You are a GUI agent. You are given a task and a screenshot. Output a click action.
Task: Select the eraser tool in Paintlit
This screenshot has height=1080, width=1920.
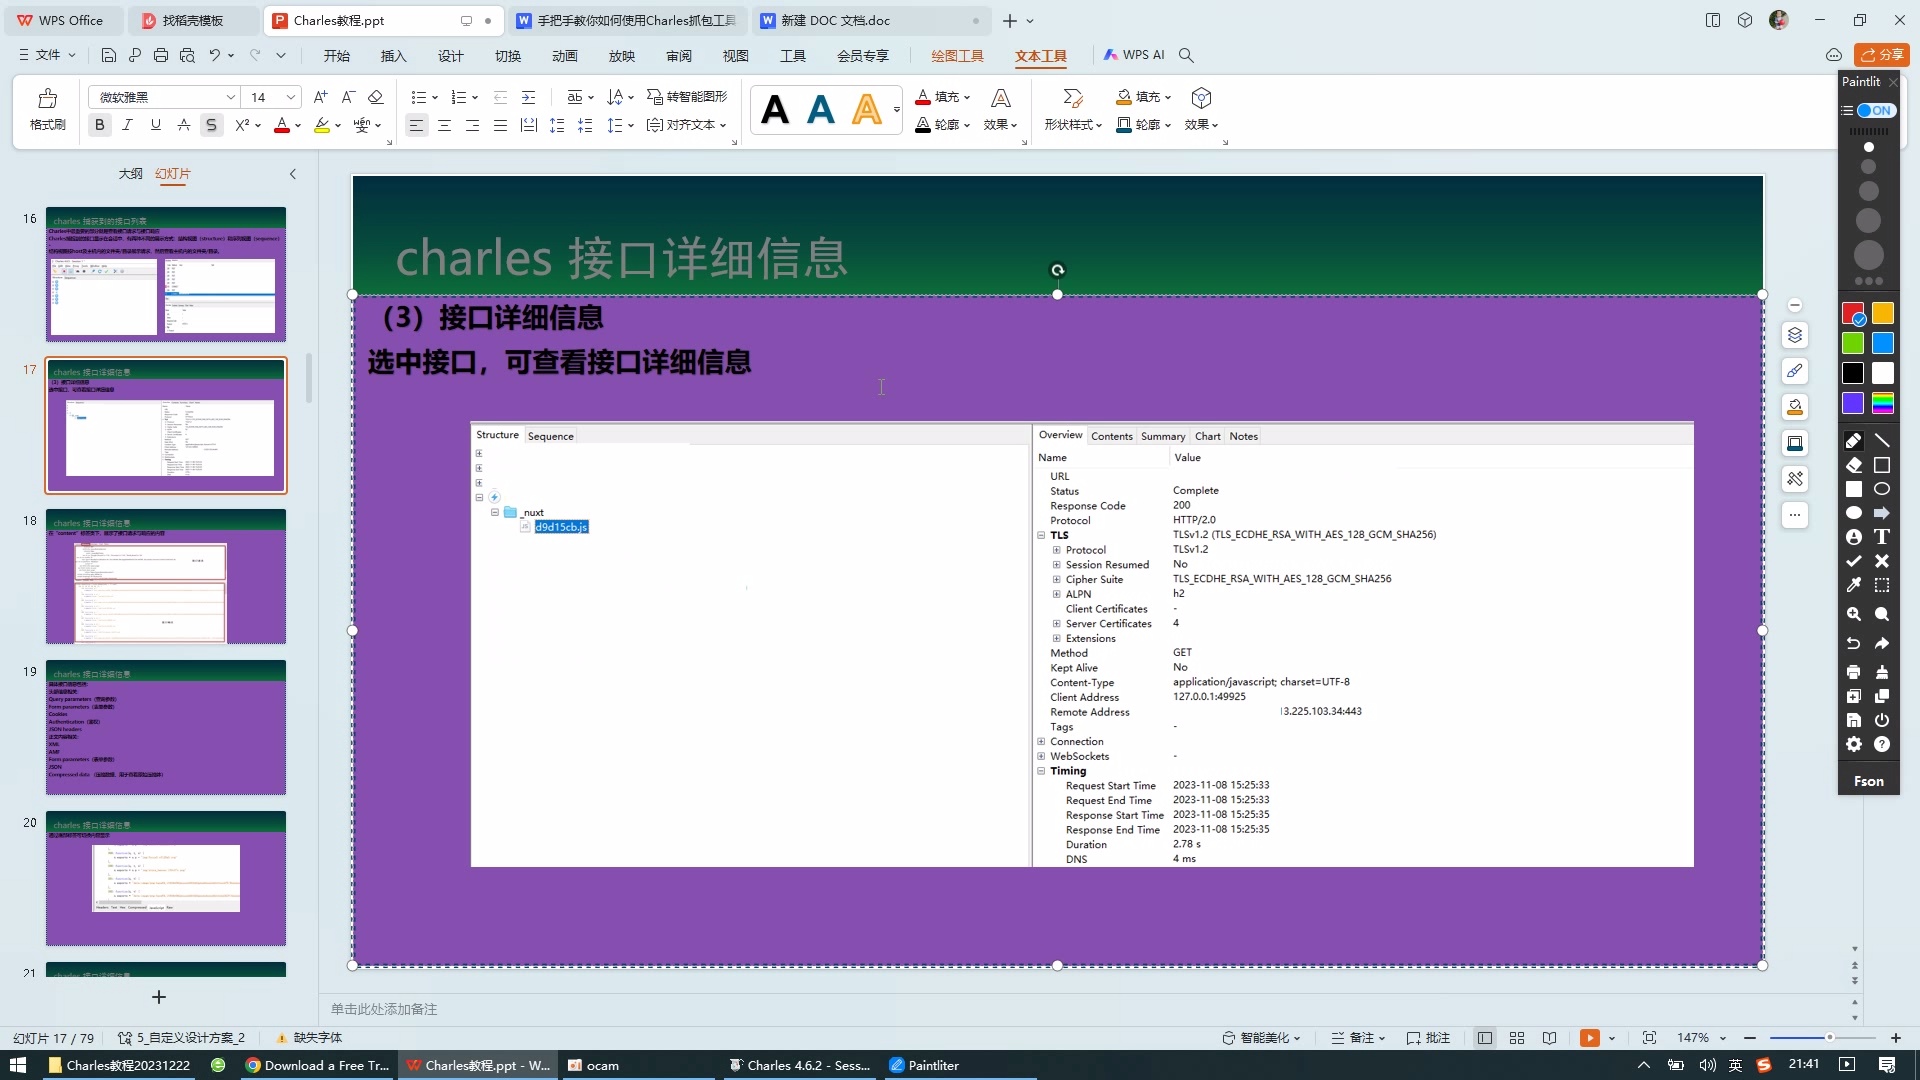point(1853,465)
